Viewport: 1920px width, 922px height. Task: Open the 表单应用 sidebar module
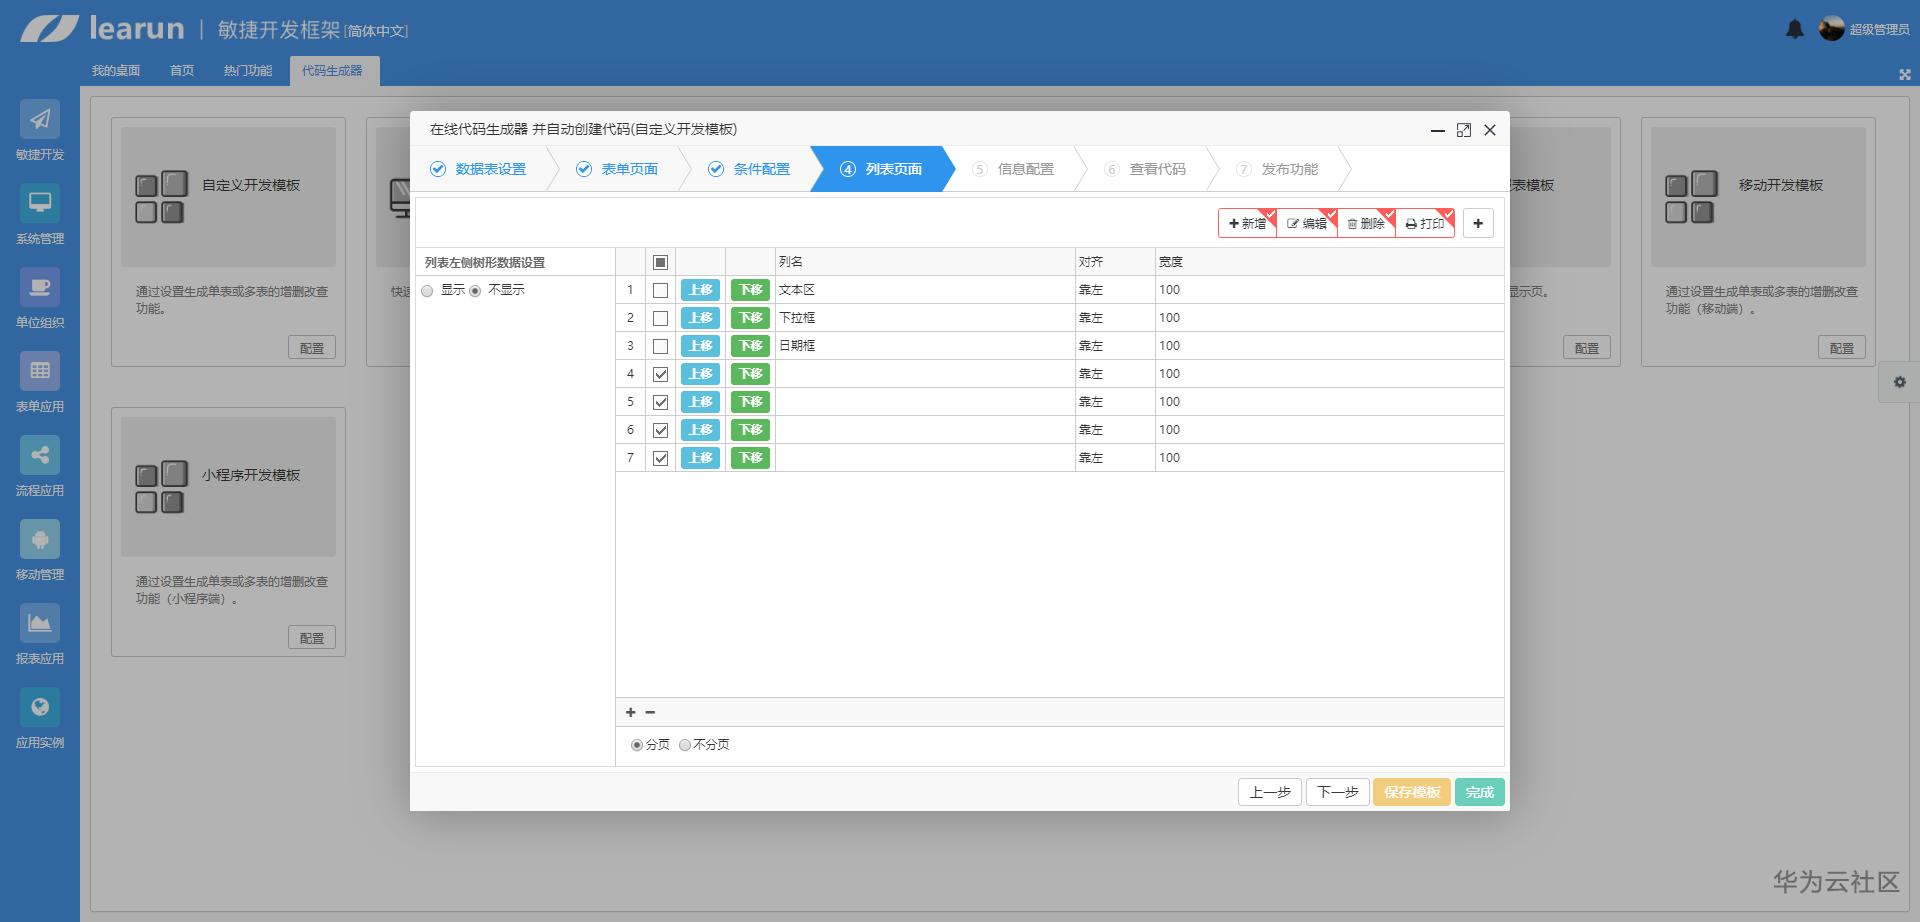tap(40, 383)
